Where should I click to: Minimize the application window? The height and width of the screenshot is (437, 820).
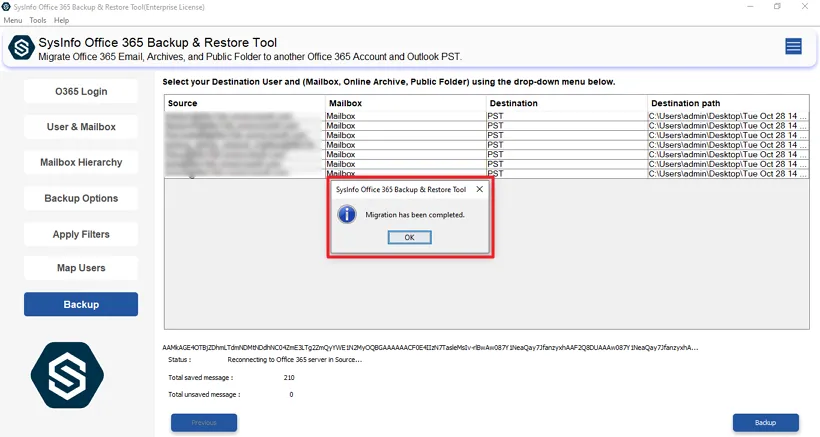pos(750,7)
